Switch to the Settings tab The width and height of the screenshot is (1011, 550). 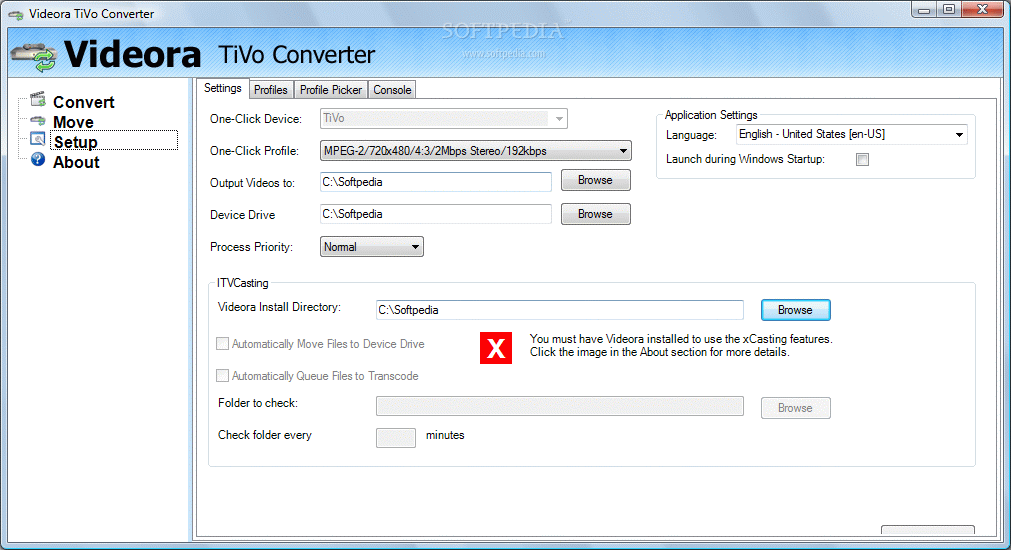tap(222, 88)
